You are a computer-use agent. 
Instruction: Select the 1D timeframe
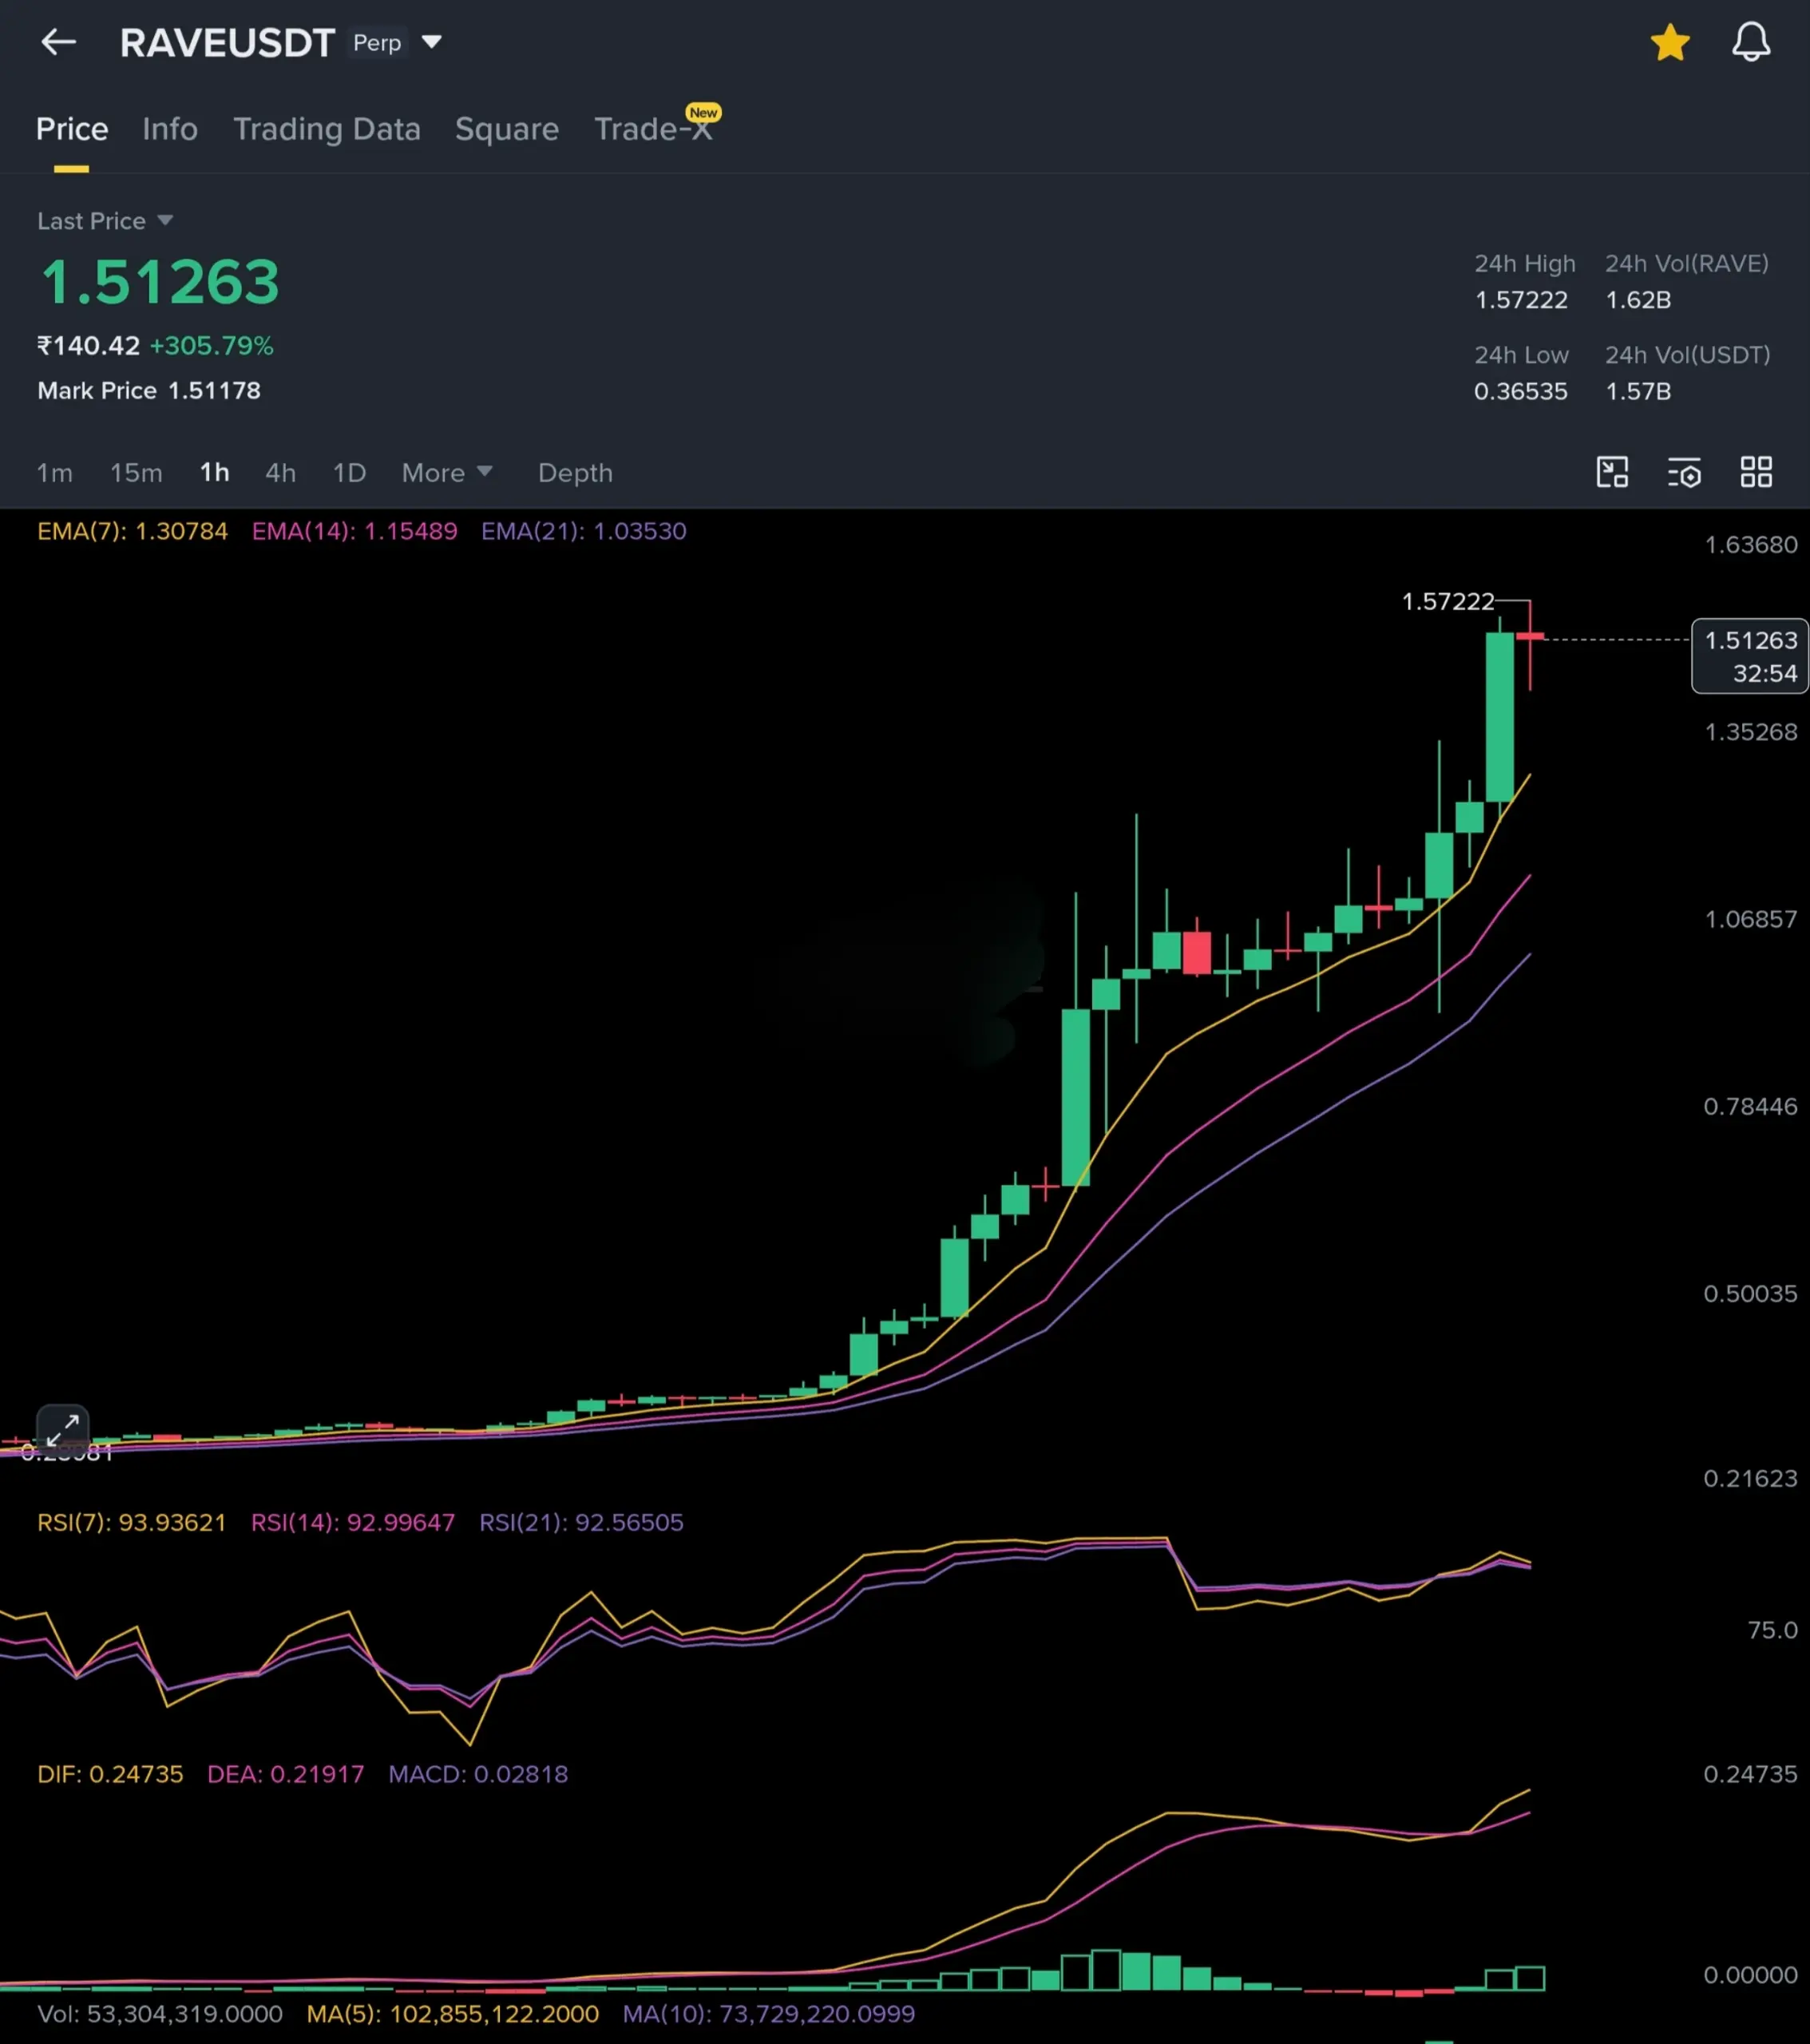point(349,473)
